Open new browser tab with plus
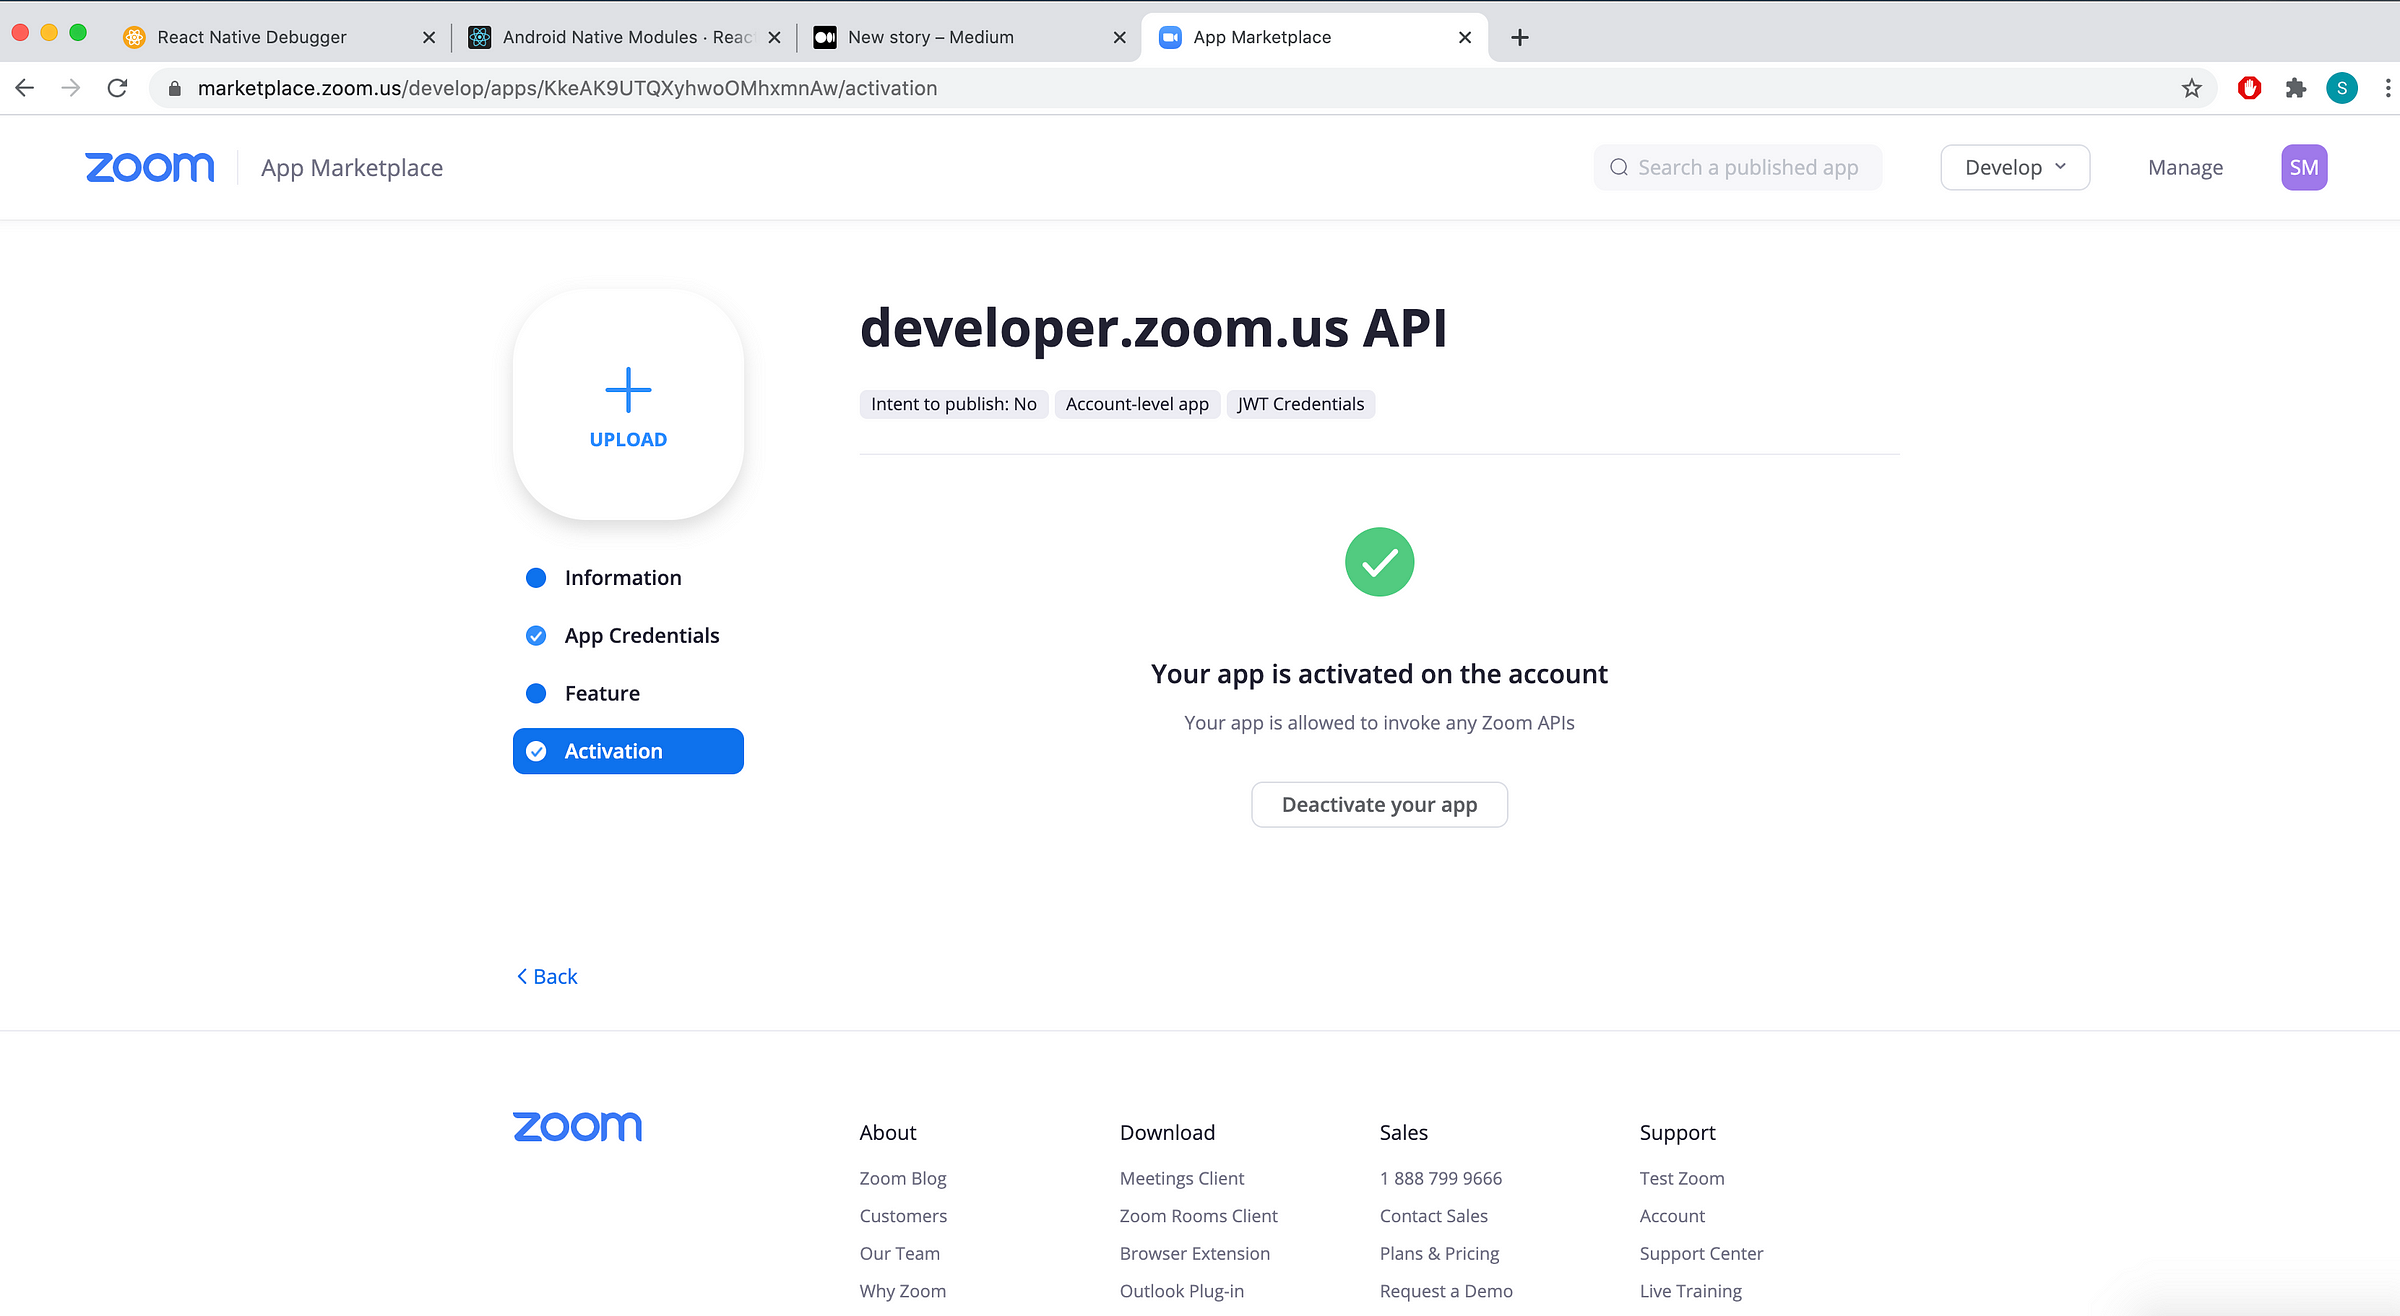The width and height of the screenshot is (2400, 1316). click(x=1519, y=37)
